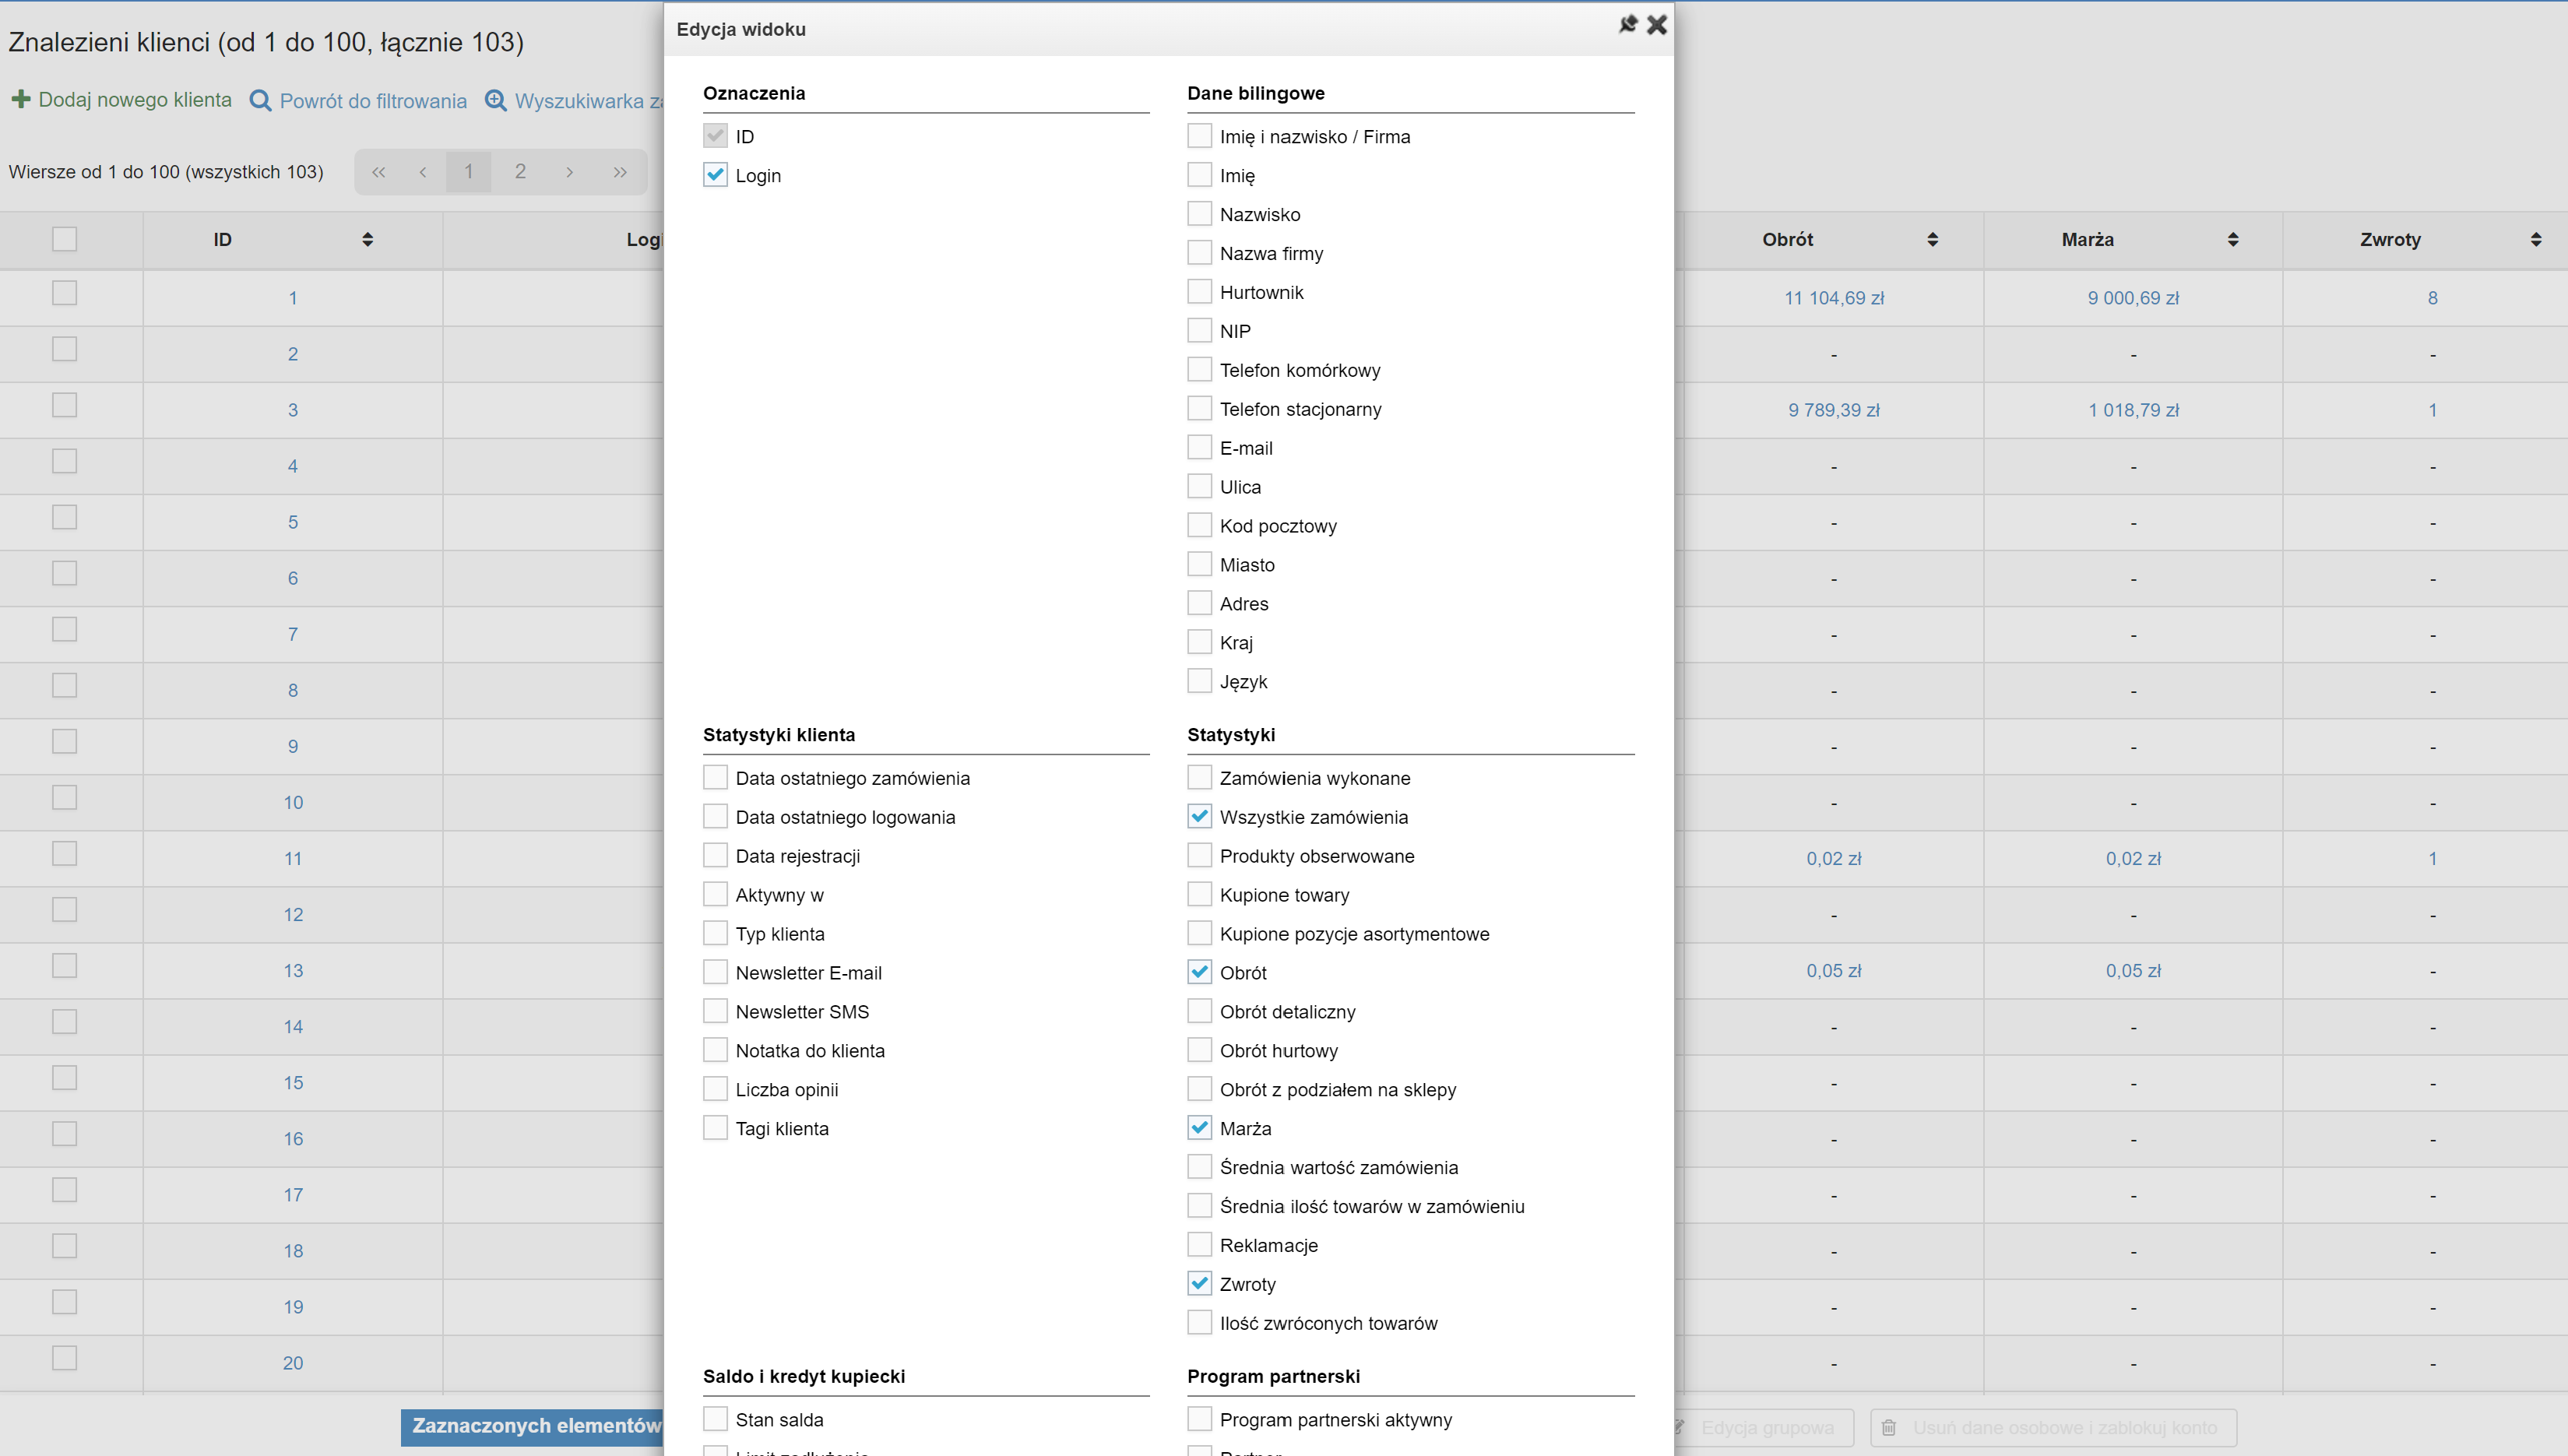The height and width of the screenshot is (1456, 2568).
Task: Click the zoom magnifier icon before Wyszukiwarka
Action: (x=495, y=101)
